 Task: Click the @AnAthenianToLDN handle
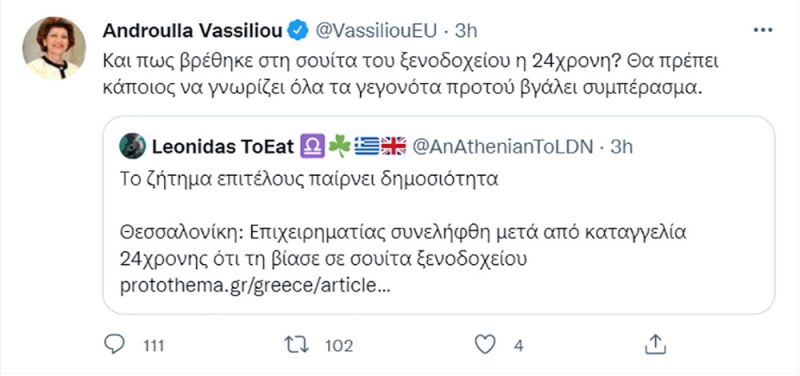(502, 147)
